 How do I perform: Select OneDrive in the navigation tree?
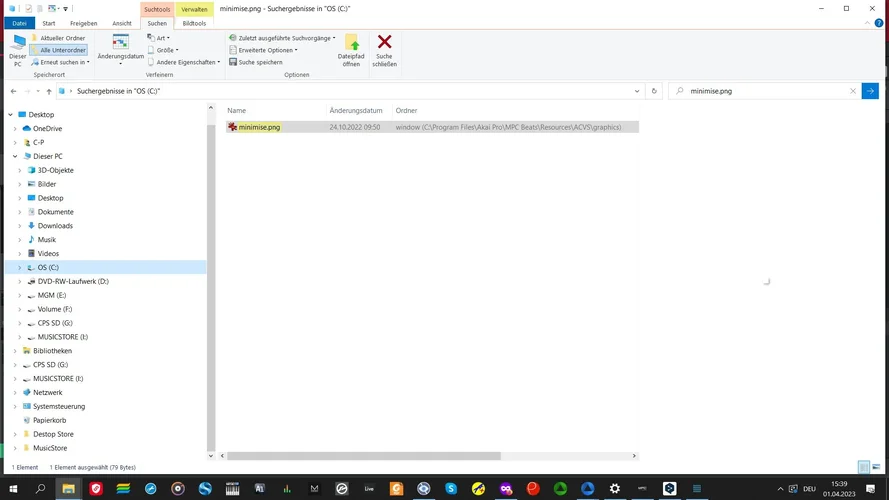(x=48, y=129)
